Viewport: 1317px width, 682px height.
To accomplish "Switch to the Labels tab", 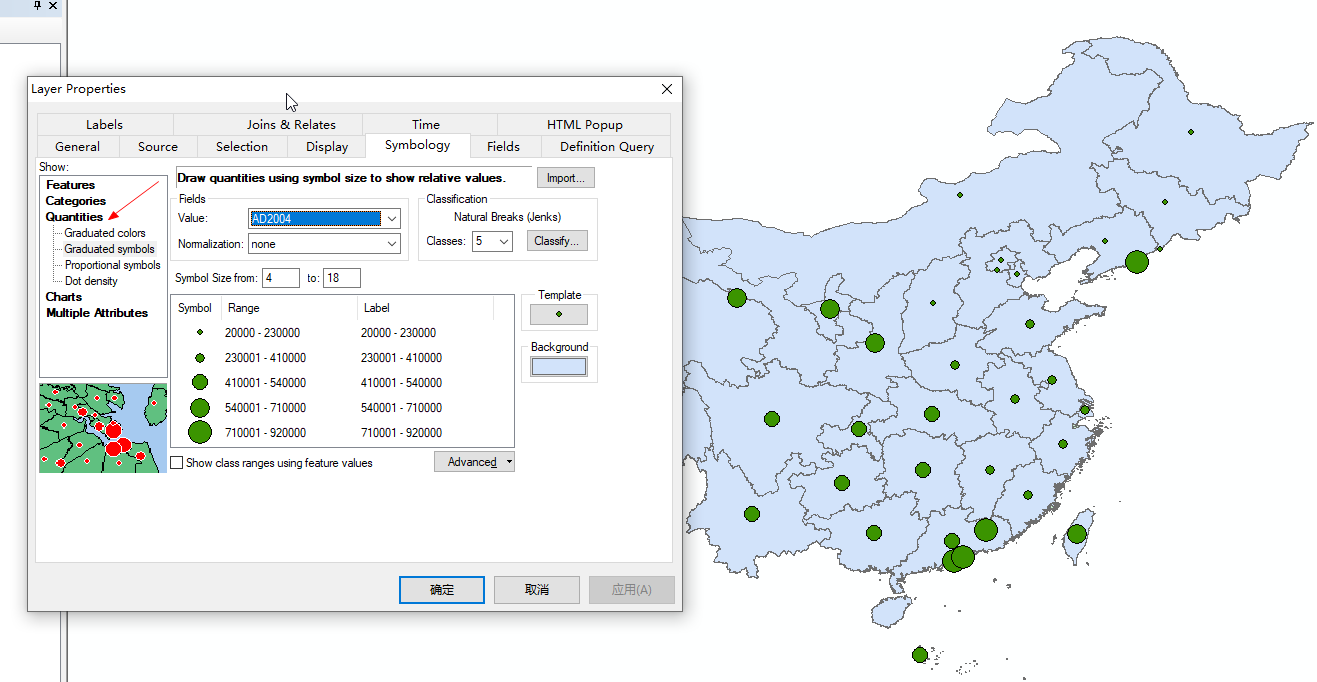I will (x=104, y=125).
